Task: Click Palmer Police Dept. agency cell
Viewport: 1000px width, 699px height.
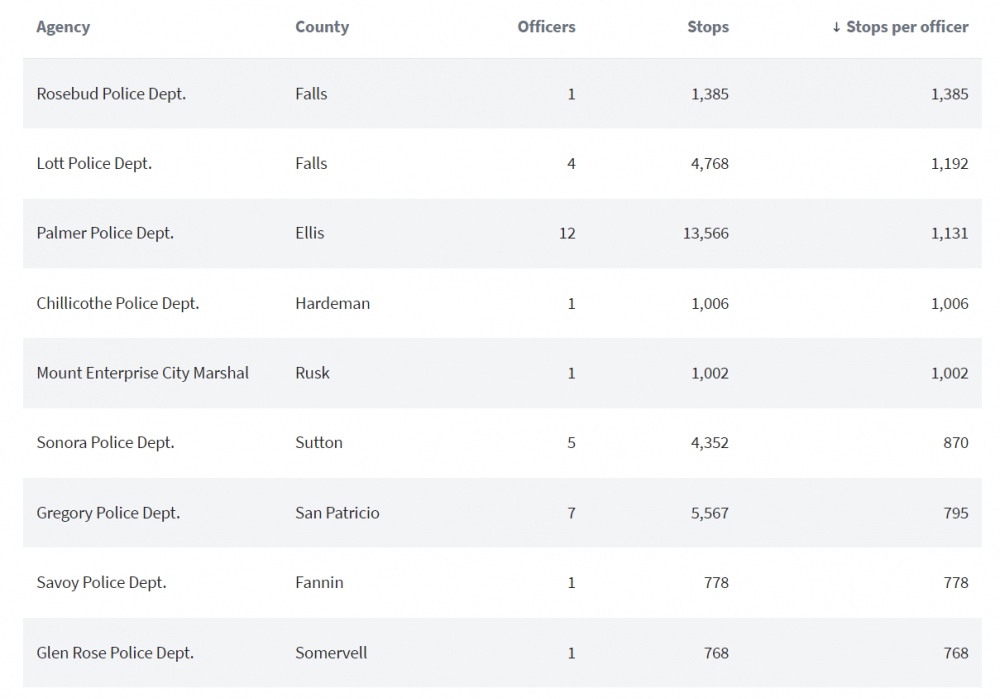Action: pos(105,233)
